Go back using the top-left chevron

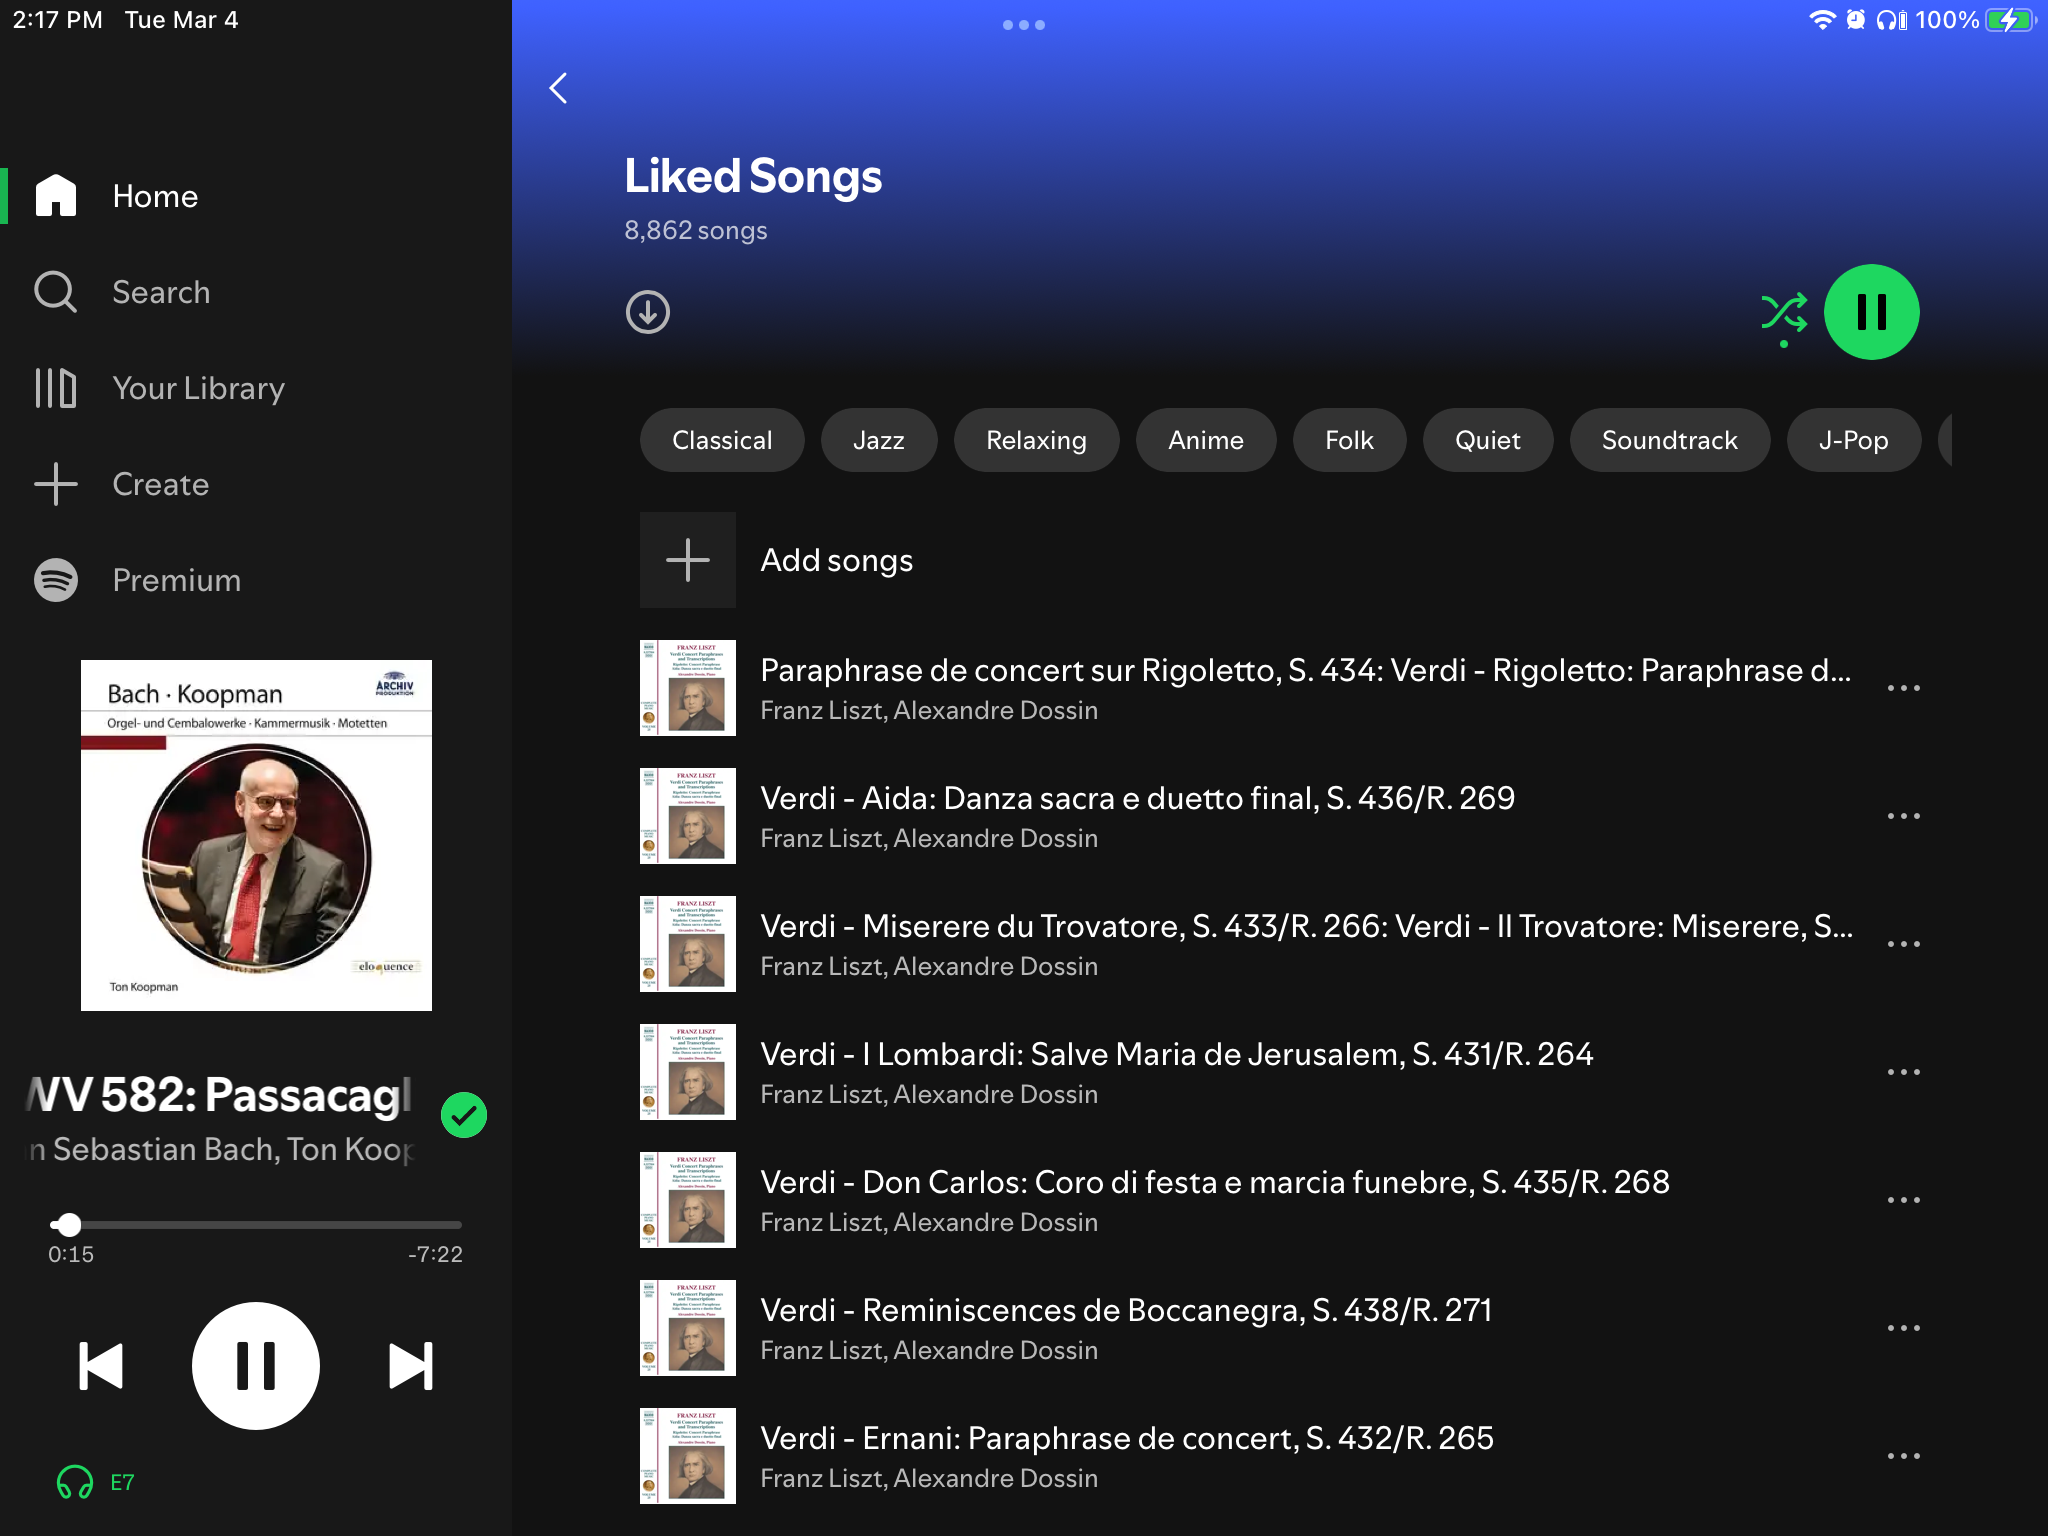pos(559,88)
